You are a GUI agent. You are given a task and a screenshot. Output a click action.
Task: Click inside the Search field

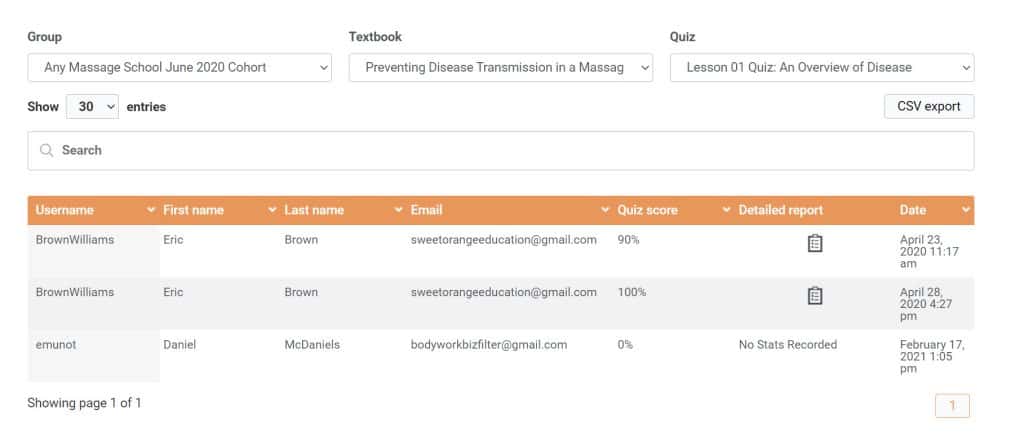pyautogui.click(x=500, y=150)
